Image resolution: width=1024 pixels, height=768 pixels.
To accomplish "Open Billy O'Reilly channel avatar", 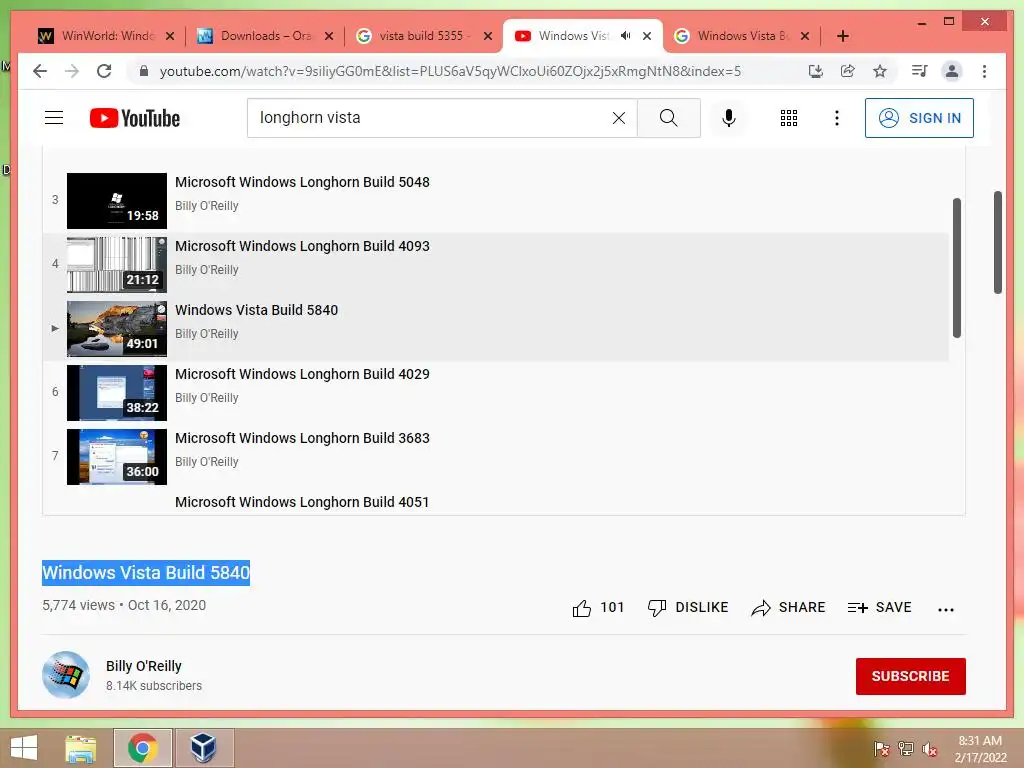I will click(66, 675).
